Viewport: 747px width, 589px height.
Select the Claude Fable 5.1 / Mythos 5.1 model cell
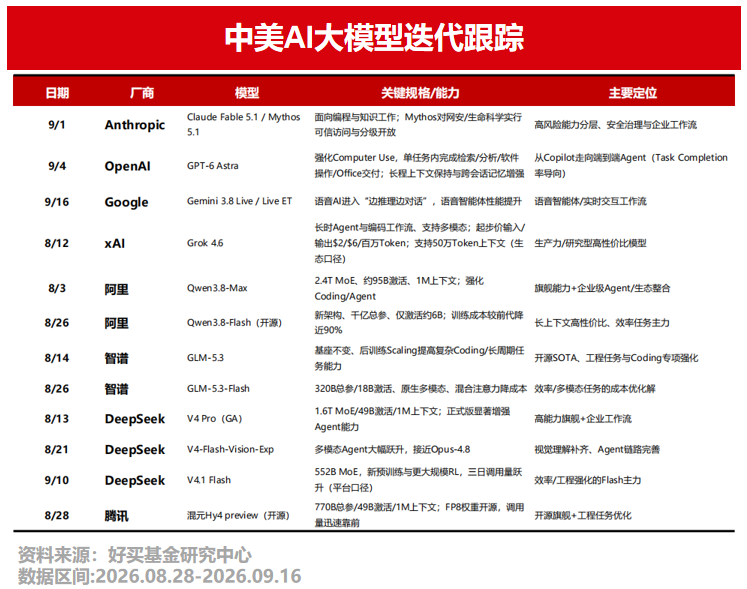coord(243,124)
